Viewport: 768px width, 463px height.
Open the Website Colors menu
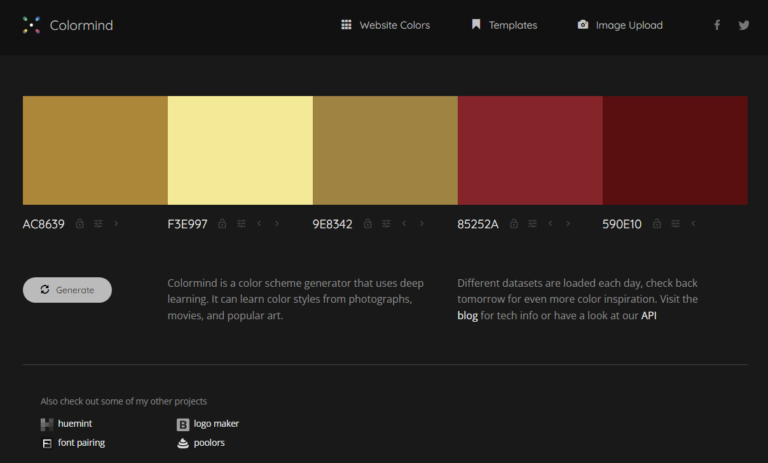(x=385, y=25)
